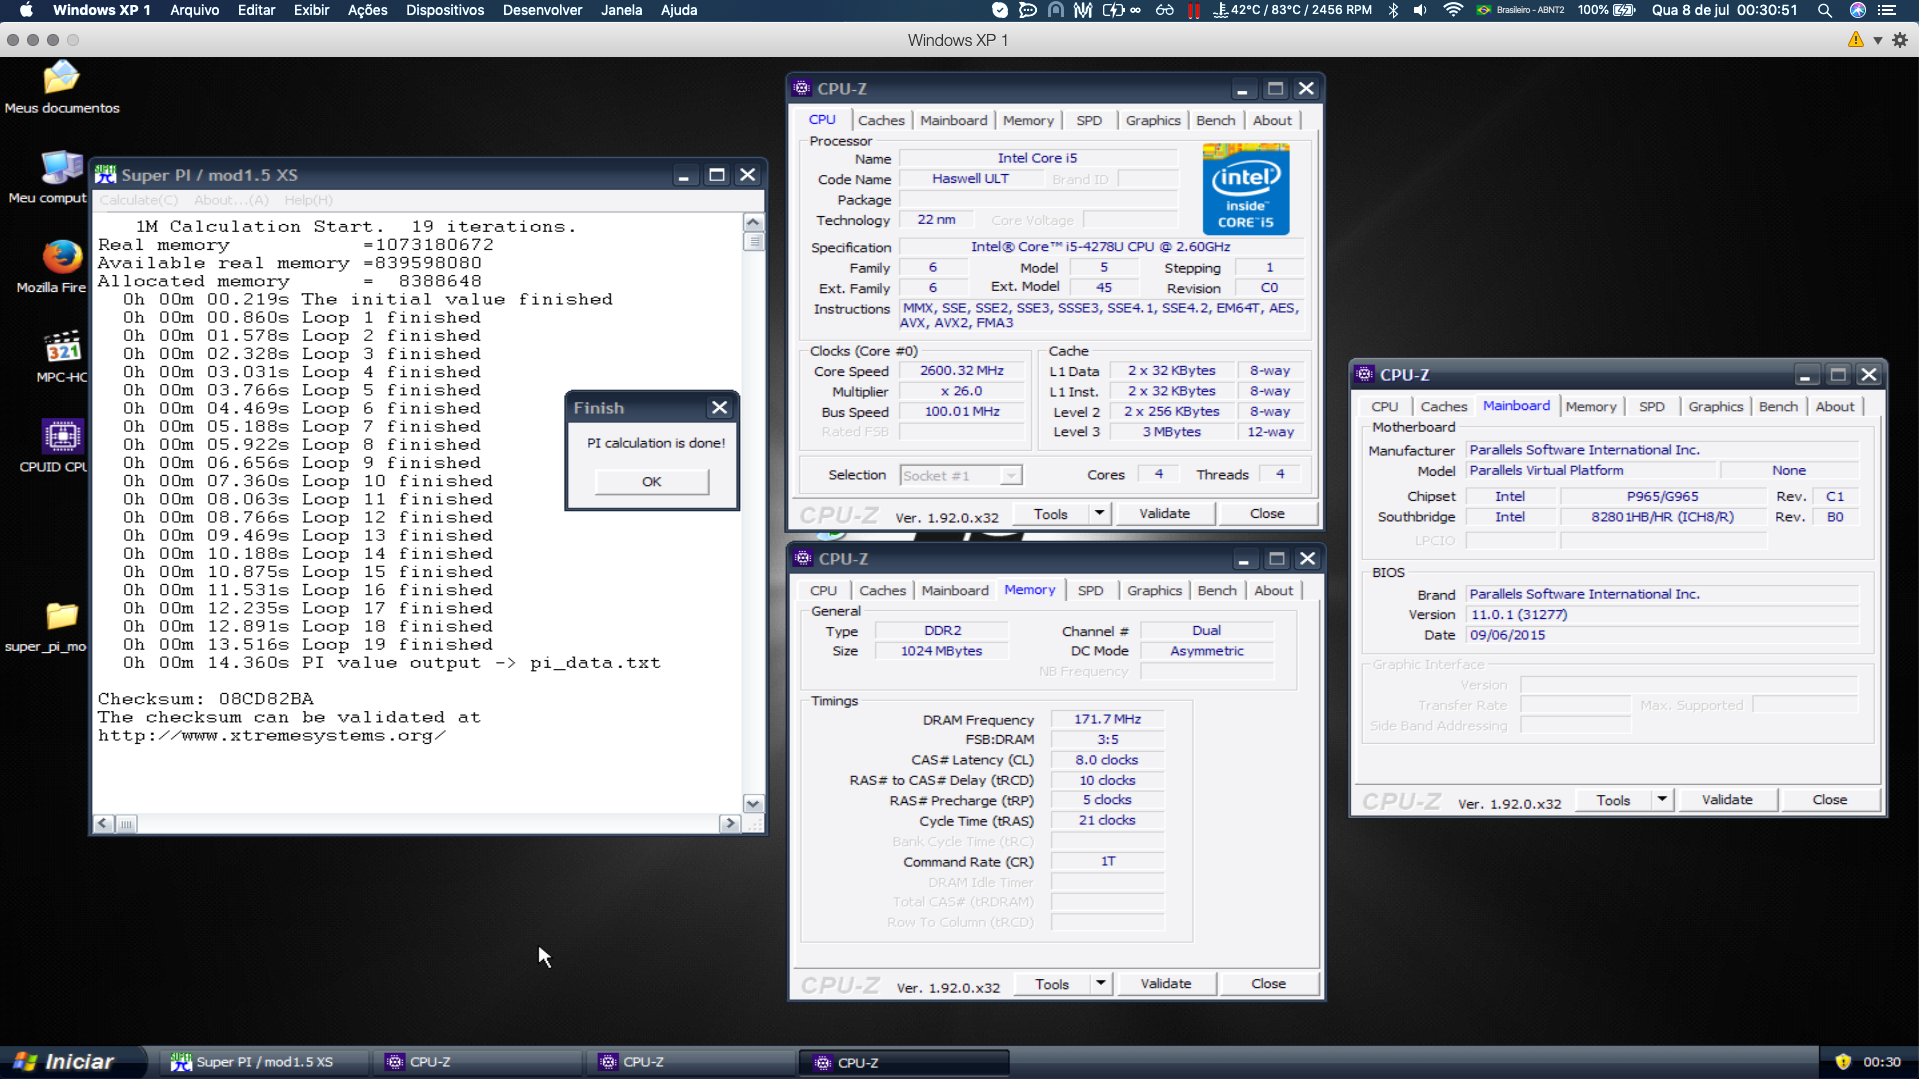Screen dimensions: 1919x1079
Task: Click the taskbar clock showing 00:30
Action: 1882,1062
